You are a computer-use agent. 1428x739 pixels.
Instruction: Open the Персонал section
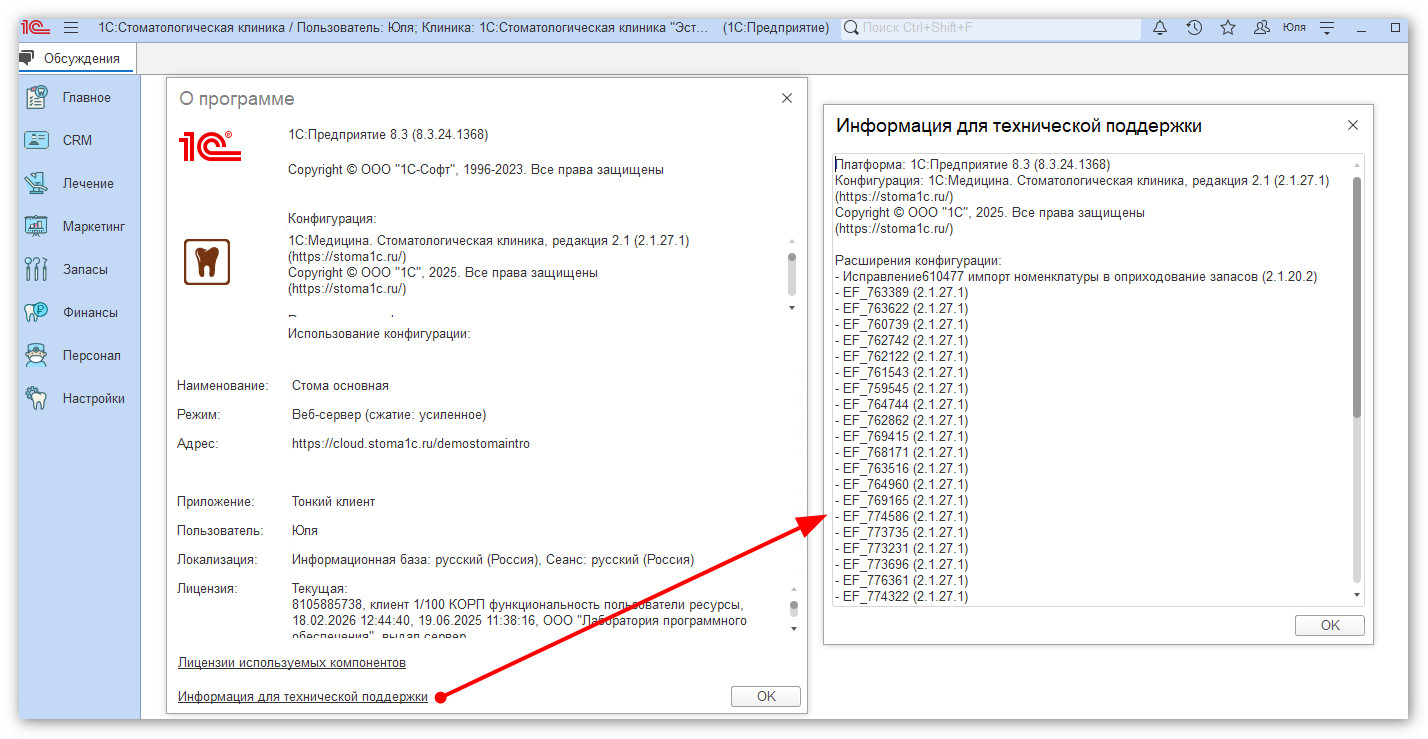pyautogui.click(x=37, y=355)
